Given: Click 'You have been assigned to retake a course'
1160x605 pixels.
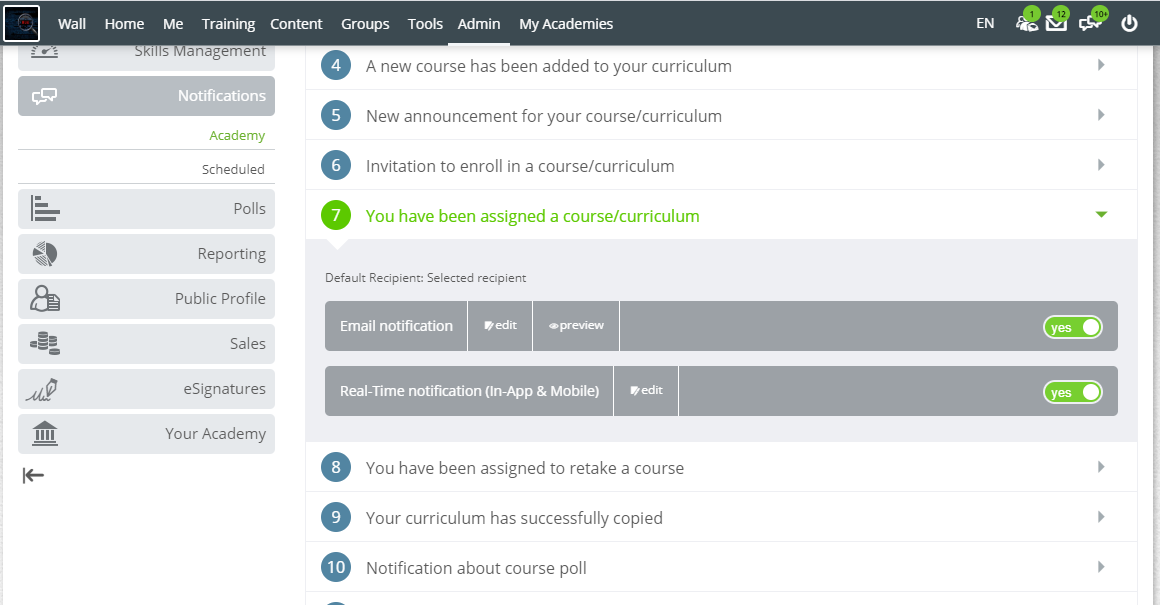Looking at the screenshot, I should click(525, 468).
